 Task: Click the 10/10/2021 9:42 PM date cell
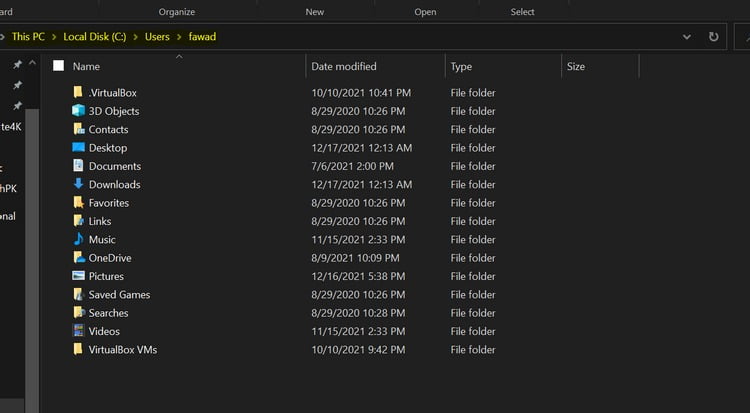[358, 350]
